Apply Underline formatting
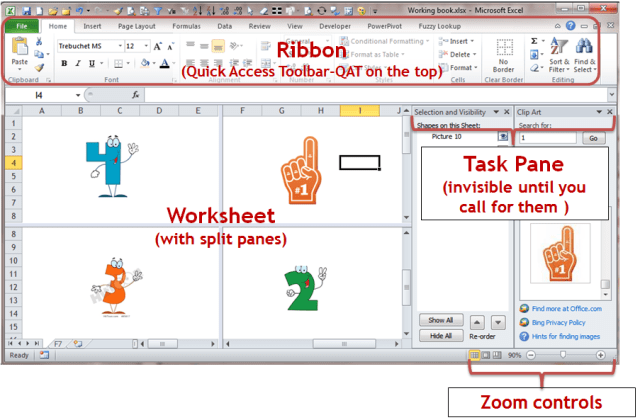Screen dimensions: 640x420 [92, 63]
